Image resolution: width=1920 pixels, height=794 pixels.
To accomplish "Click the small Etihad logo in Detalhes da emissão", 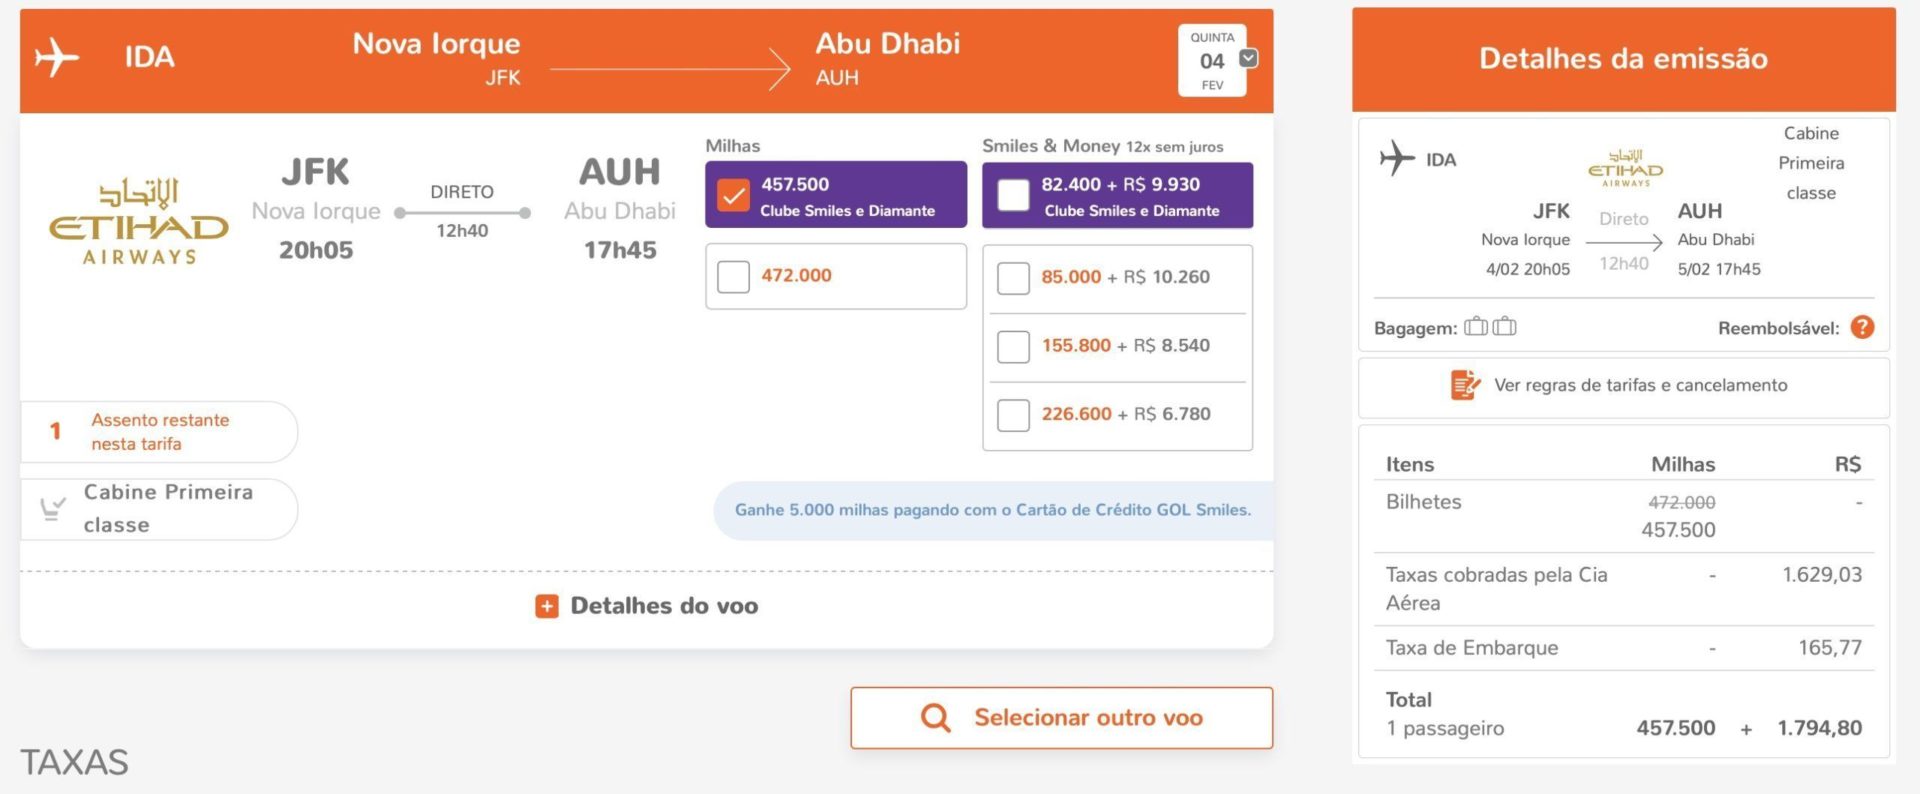I will click(x=1625, y=168).
